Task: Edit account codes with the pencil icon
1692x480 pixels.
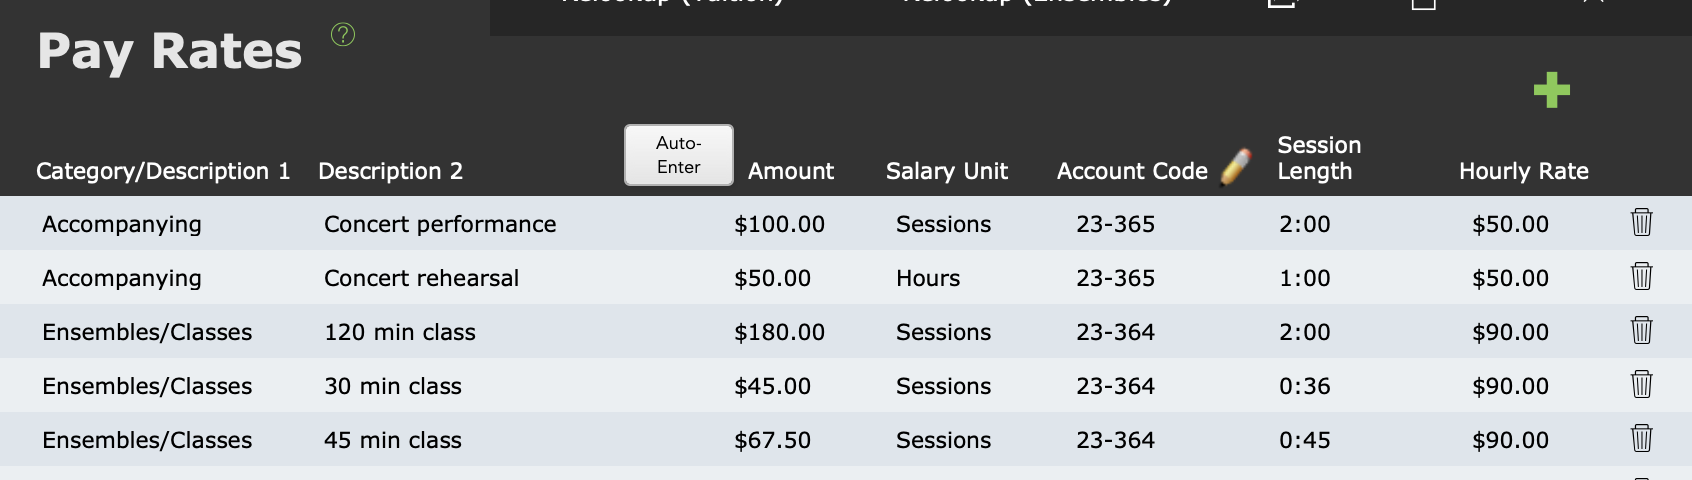Action: pyautogui.click(x=1236, y=167)
